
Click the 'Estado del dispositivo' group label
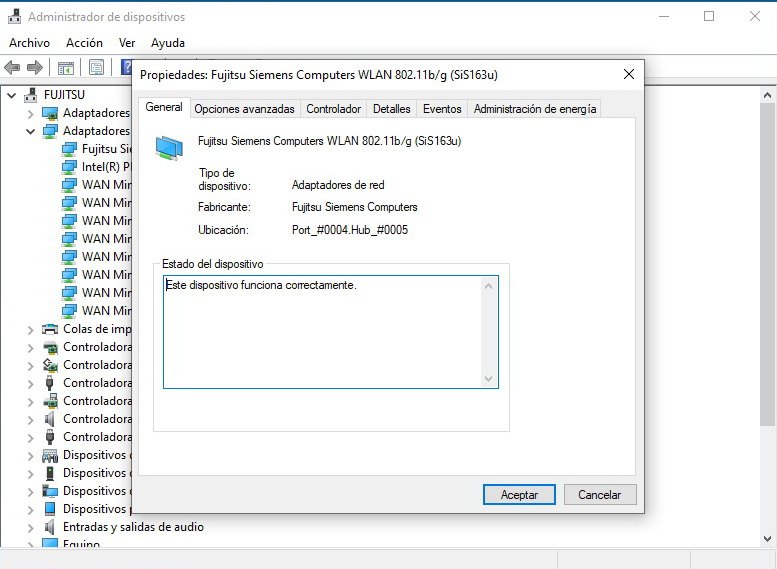pyautogui.click(x=213, y=264)
